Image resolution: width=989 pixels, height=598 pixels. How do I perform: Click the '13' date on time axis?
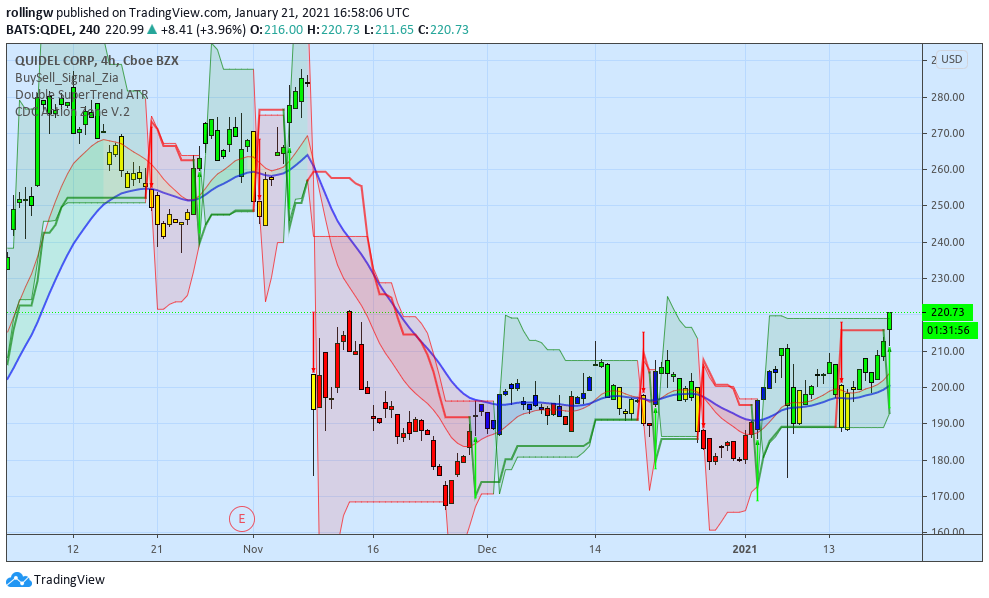[829, 549]
